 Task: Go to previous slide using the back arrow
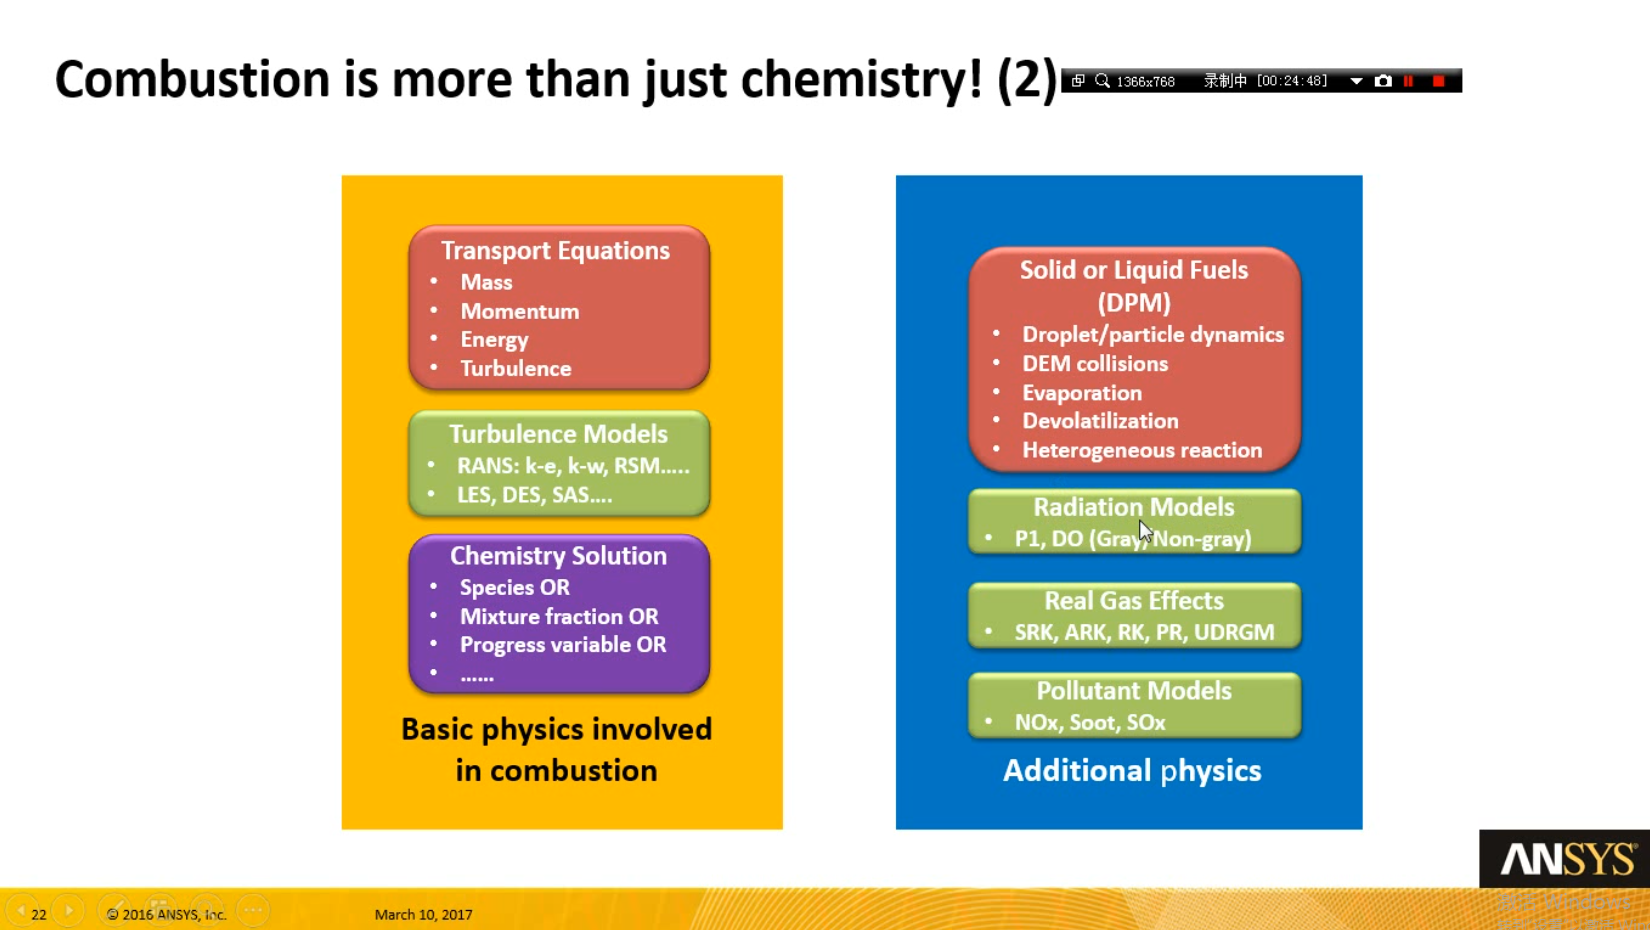coord(20,911)
